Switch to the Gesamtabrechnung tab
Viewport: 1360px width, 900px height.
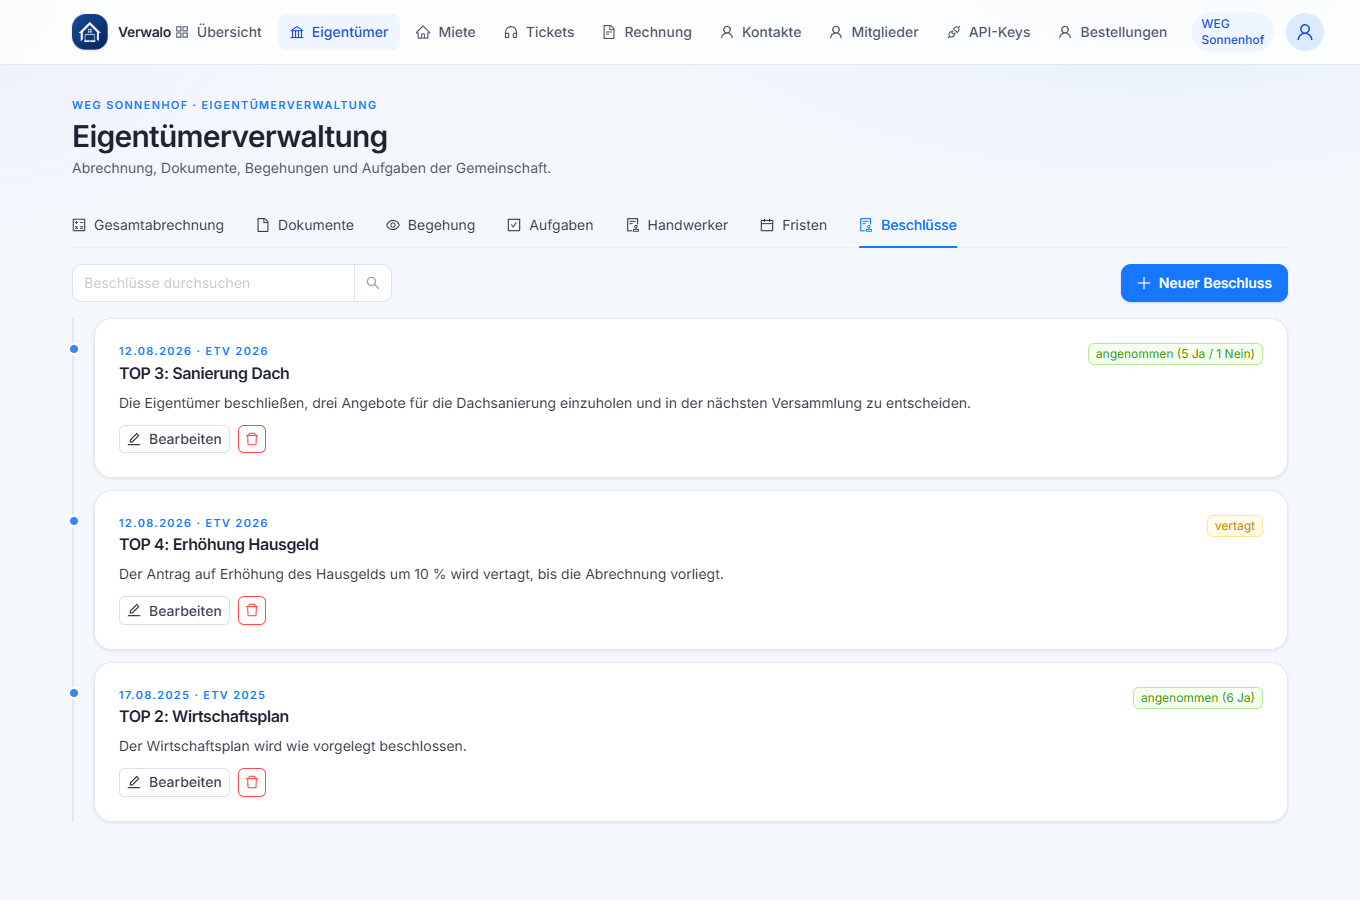(148, 225)
